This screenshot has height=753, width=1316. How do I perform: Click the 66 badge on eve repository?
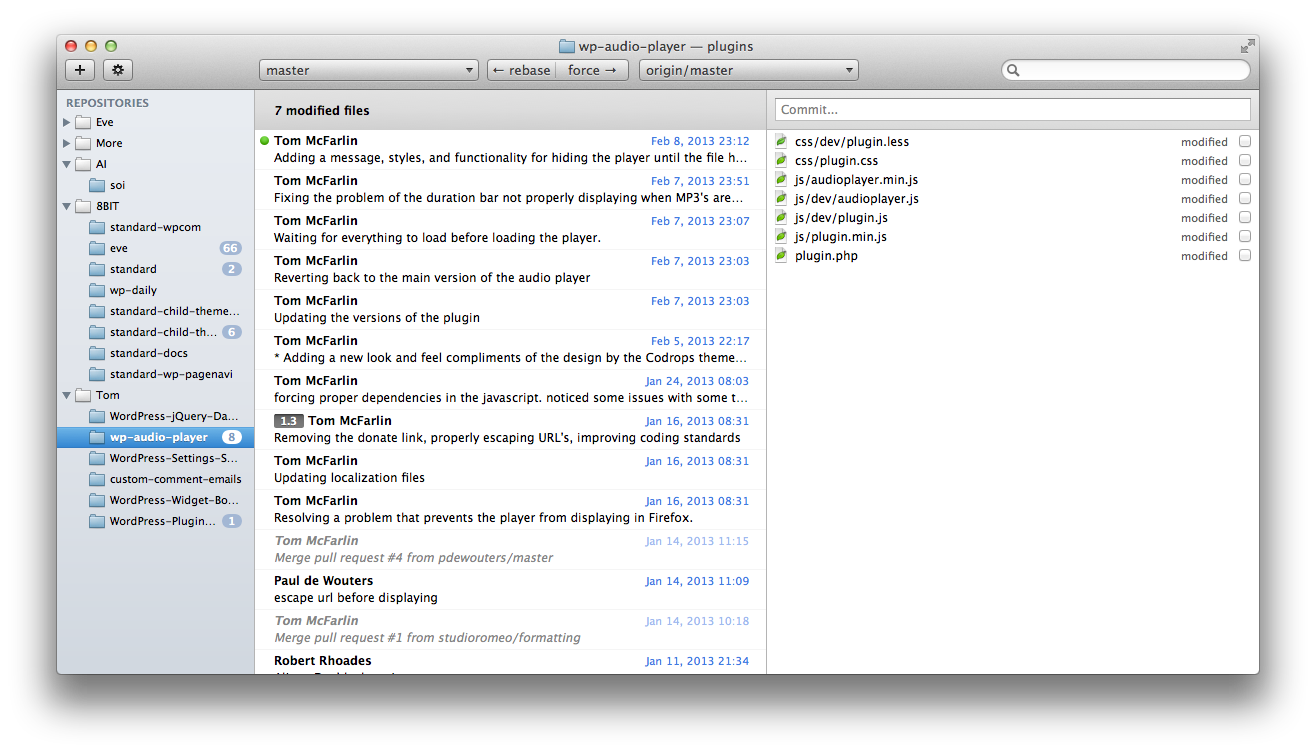click(x=231, y=248)
